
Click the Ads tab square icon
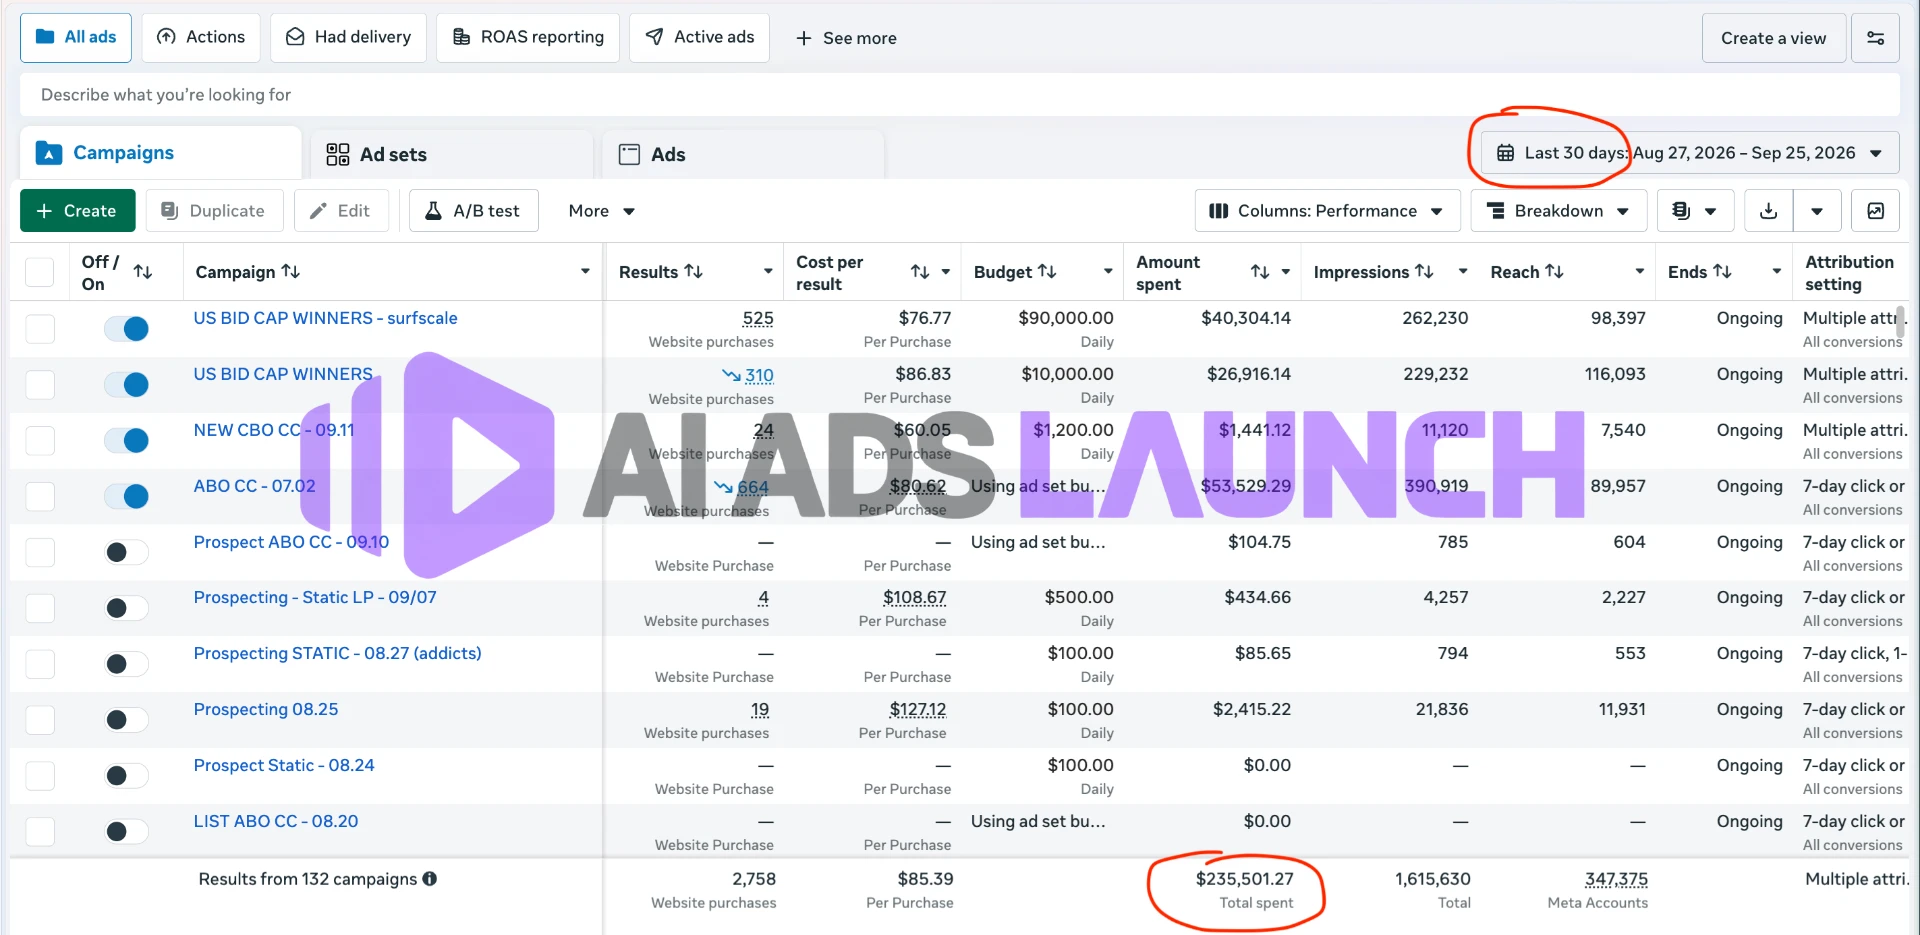coord(629,154)
